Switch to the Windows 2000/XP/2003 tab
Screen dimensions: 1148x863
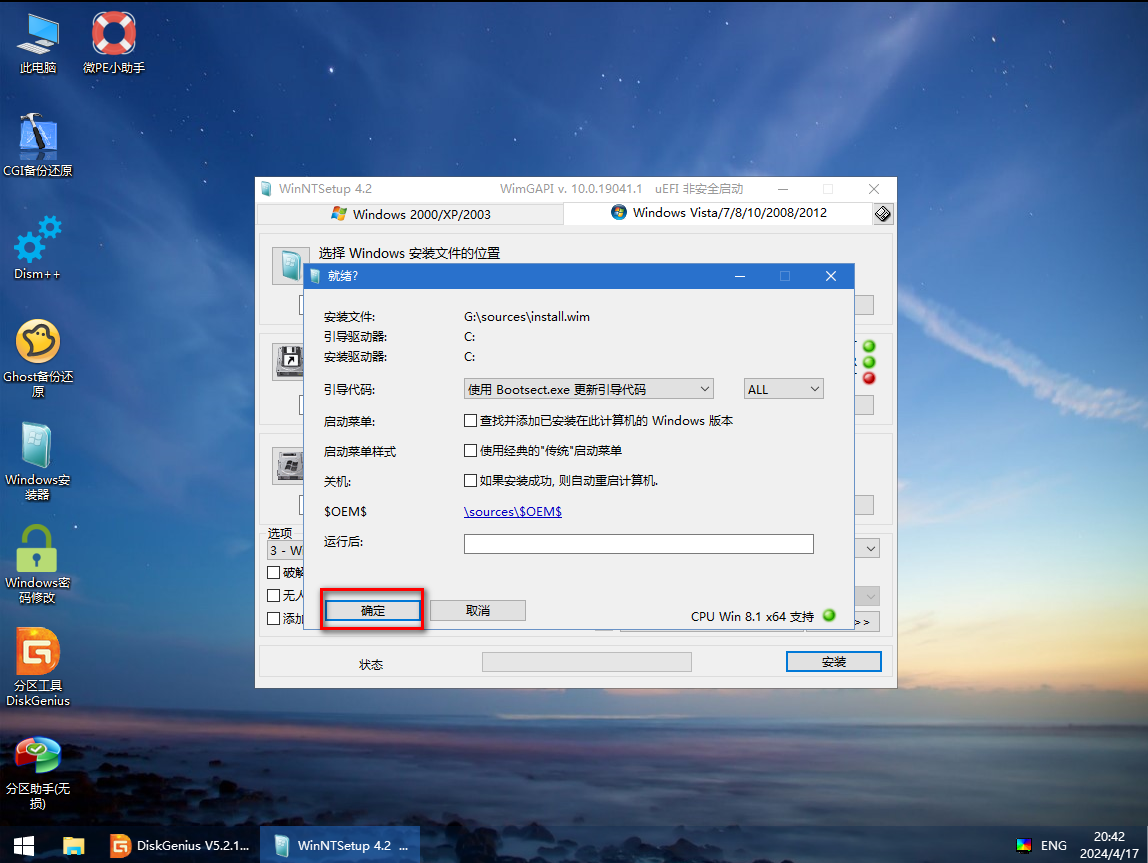[411, 214]
